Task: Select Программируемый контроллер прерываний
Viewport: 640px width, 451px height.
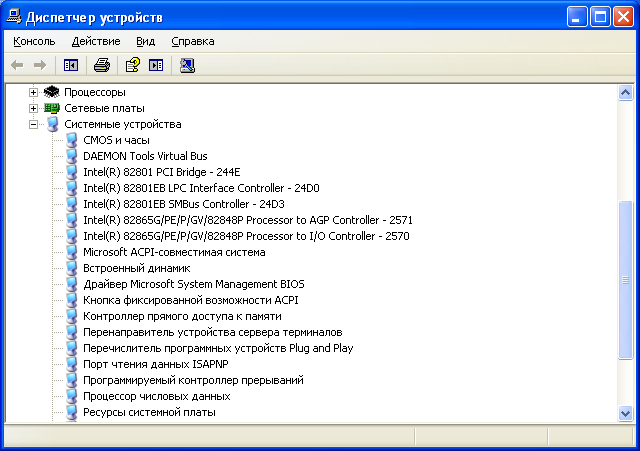Action: (x=193, y=380)
